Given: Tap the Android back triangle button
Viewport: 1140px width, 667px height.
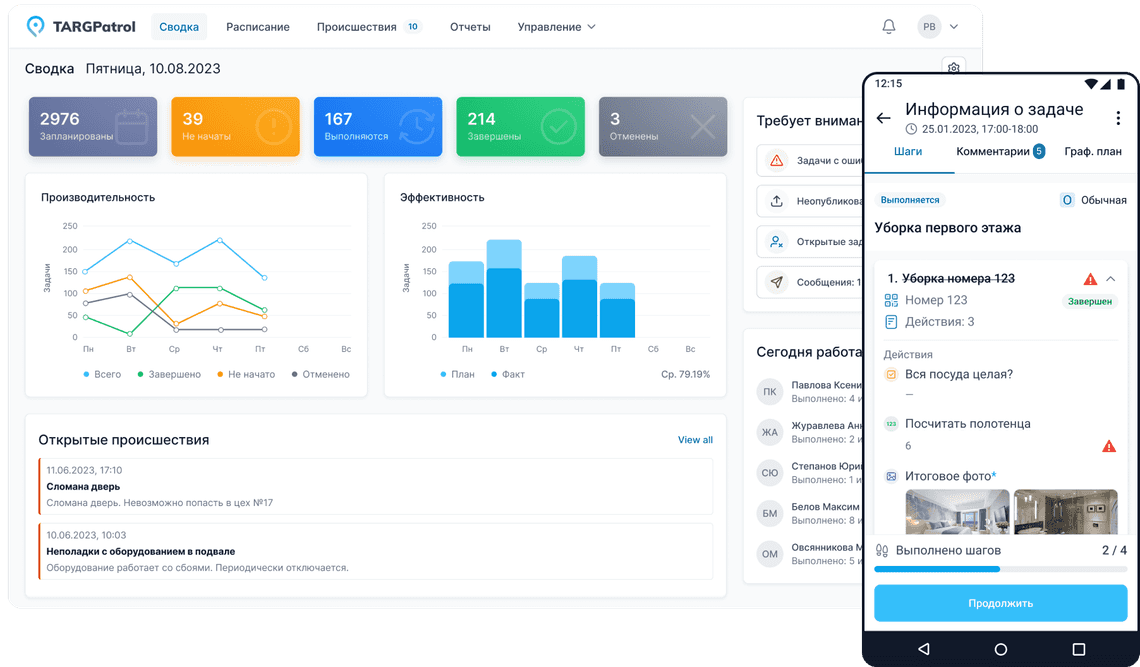Looking at the screenshot, I should click(923, 649).
